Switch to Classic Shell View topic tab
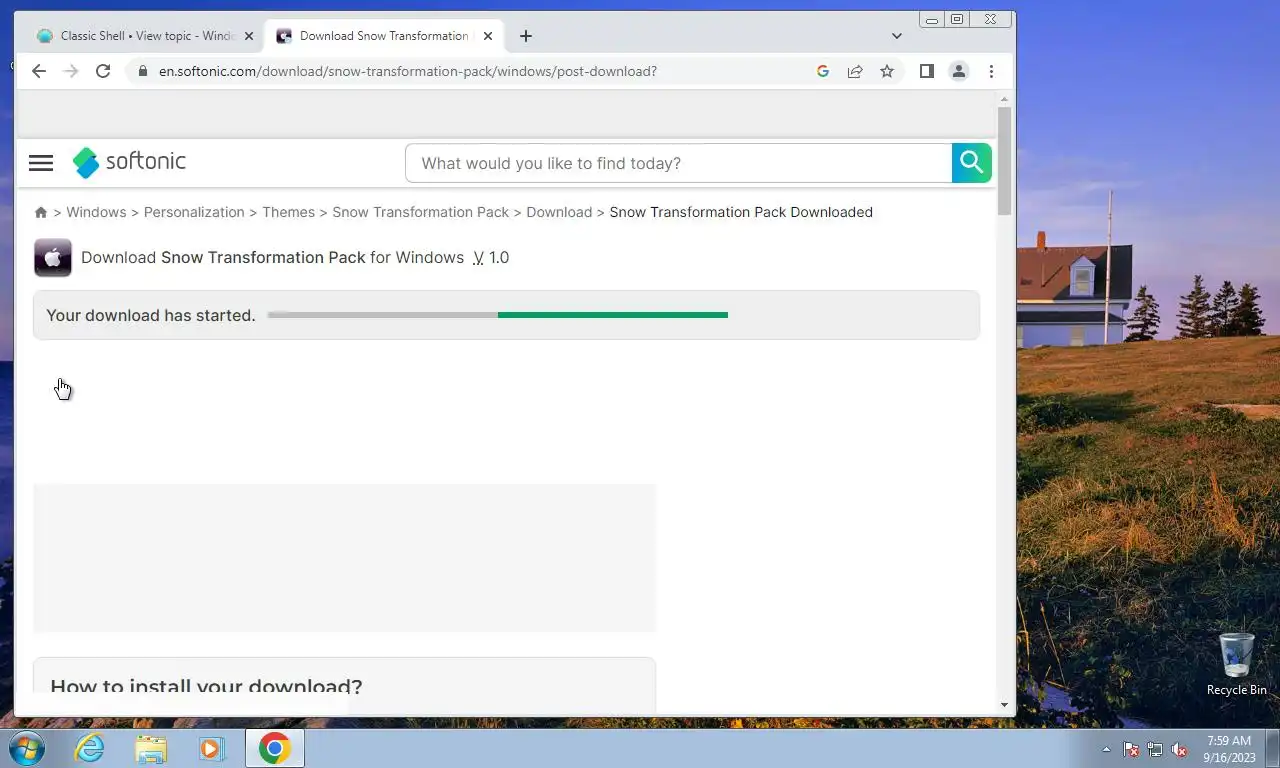Image resolution: width=1280 pixels, height=768 pixels. click(x=145, y=36)
